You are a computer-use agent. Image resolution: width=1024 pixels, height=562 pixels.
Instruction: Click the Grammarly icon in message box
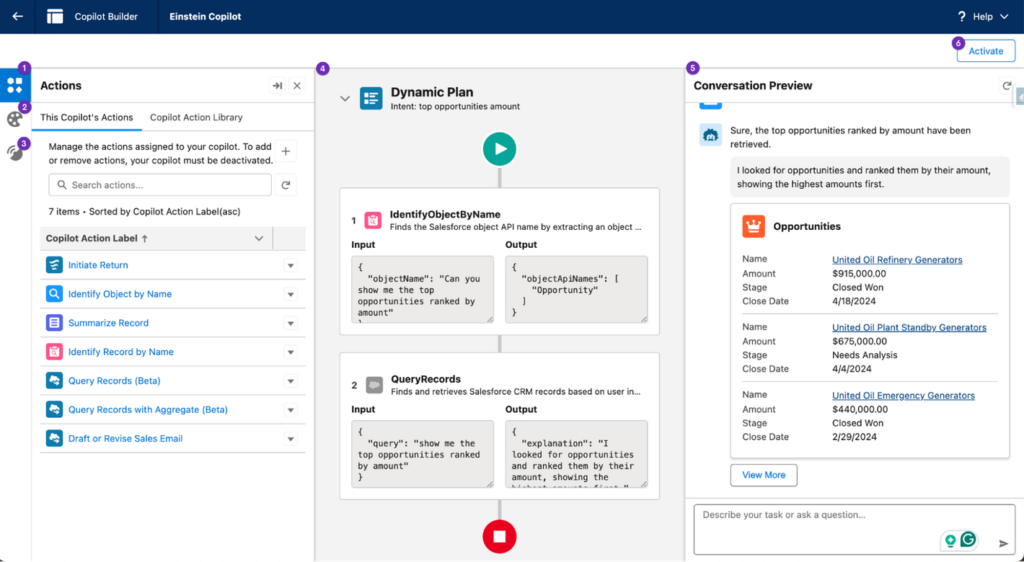(968, 539)
